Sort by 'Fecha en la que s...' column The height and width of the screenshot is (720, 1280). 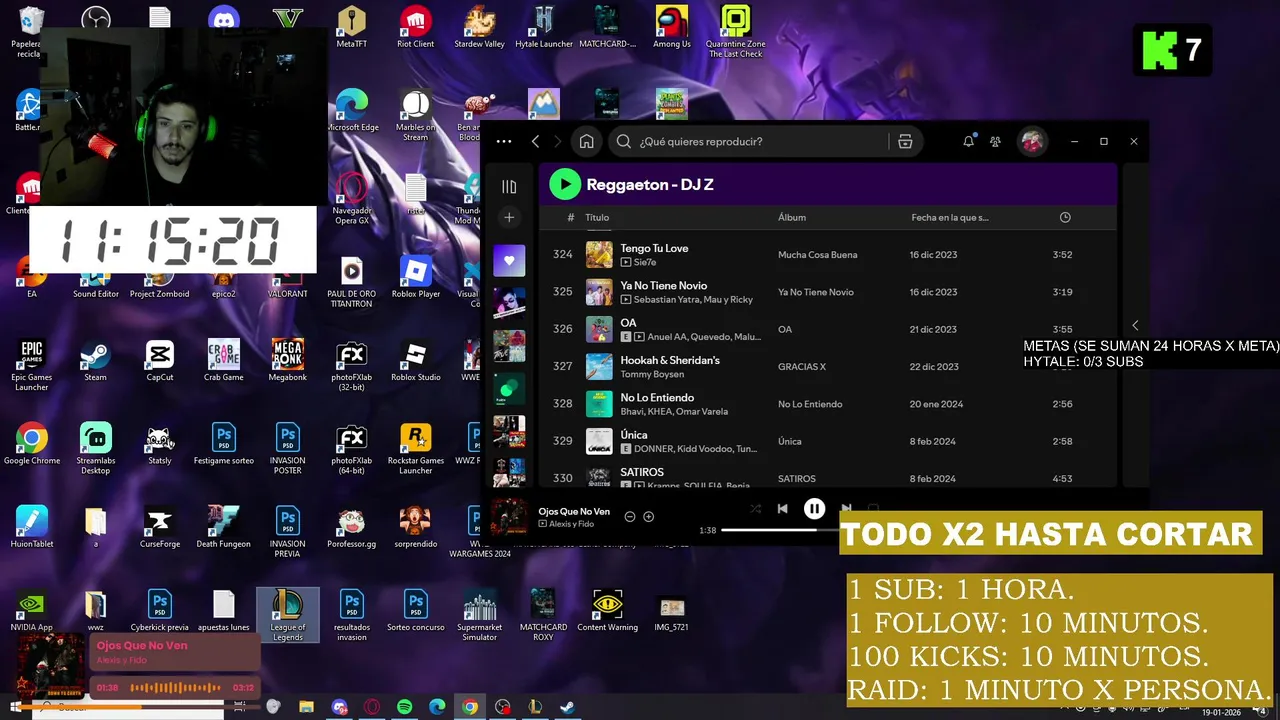[950, 217]
